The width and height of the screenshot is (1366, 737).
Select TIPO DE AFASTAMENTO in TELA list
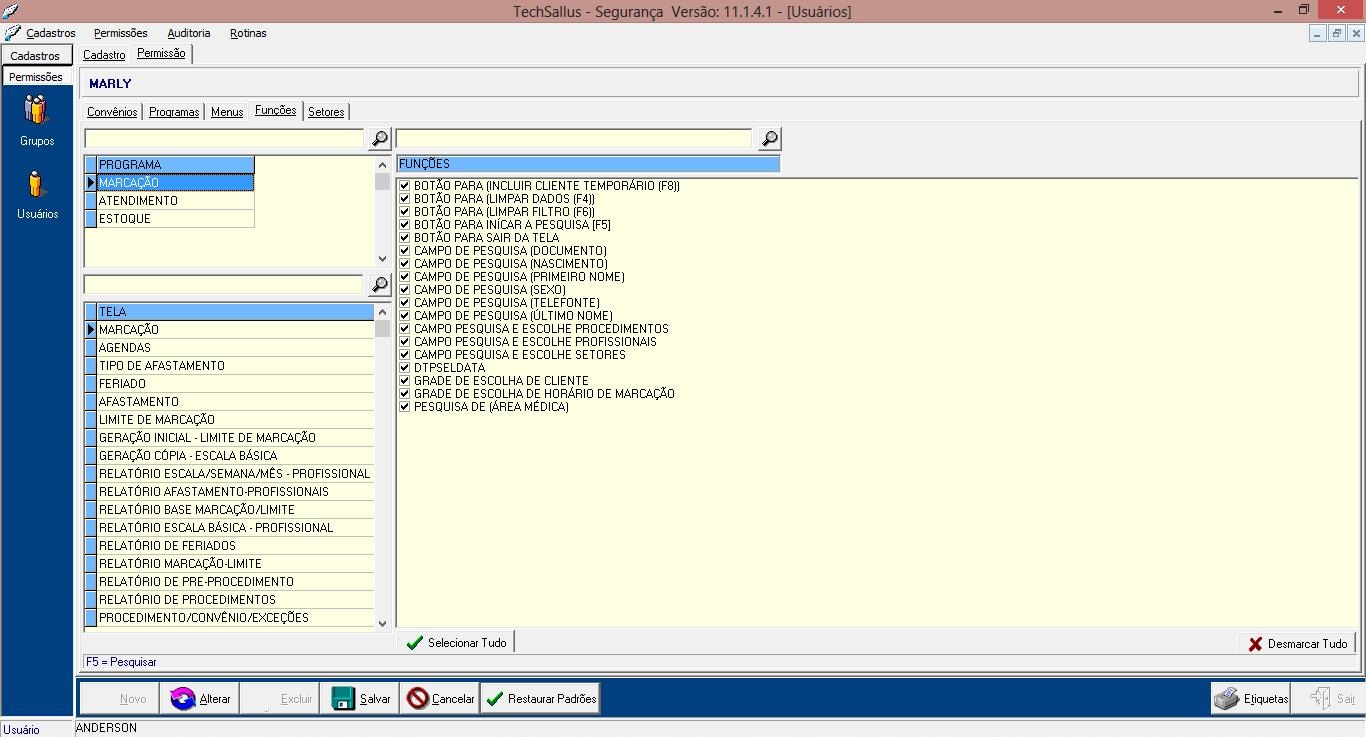click(235, 366)
